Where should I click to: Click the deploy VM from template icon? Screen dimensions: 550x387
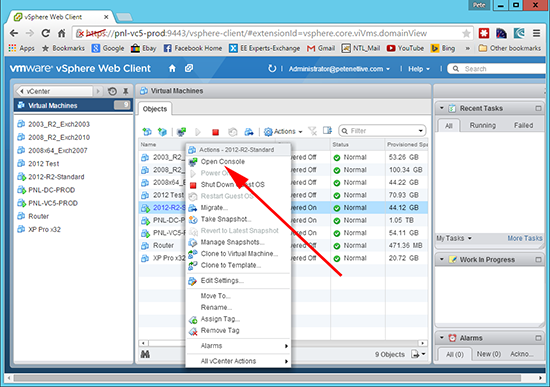[162, 132]
